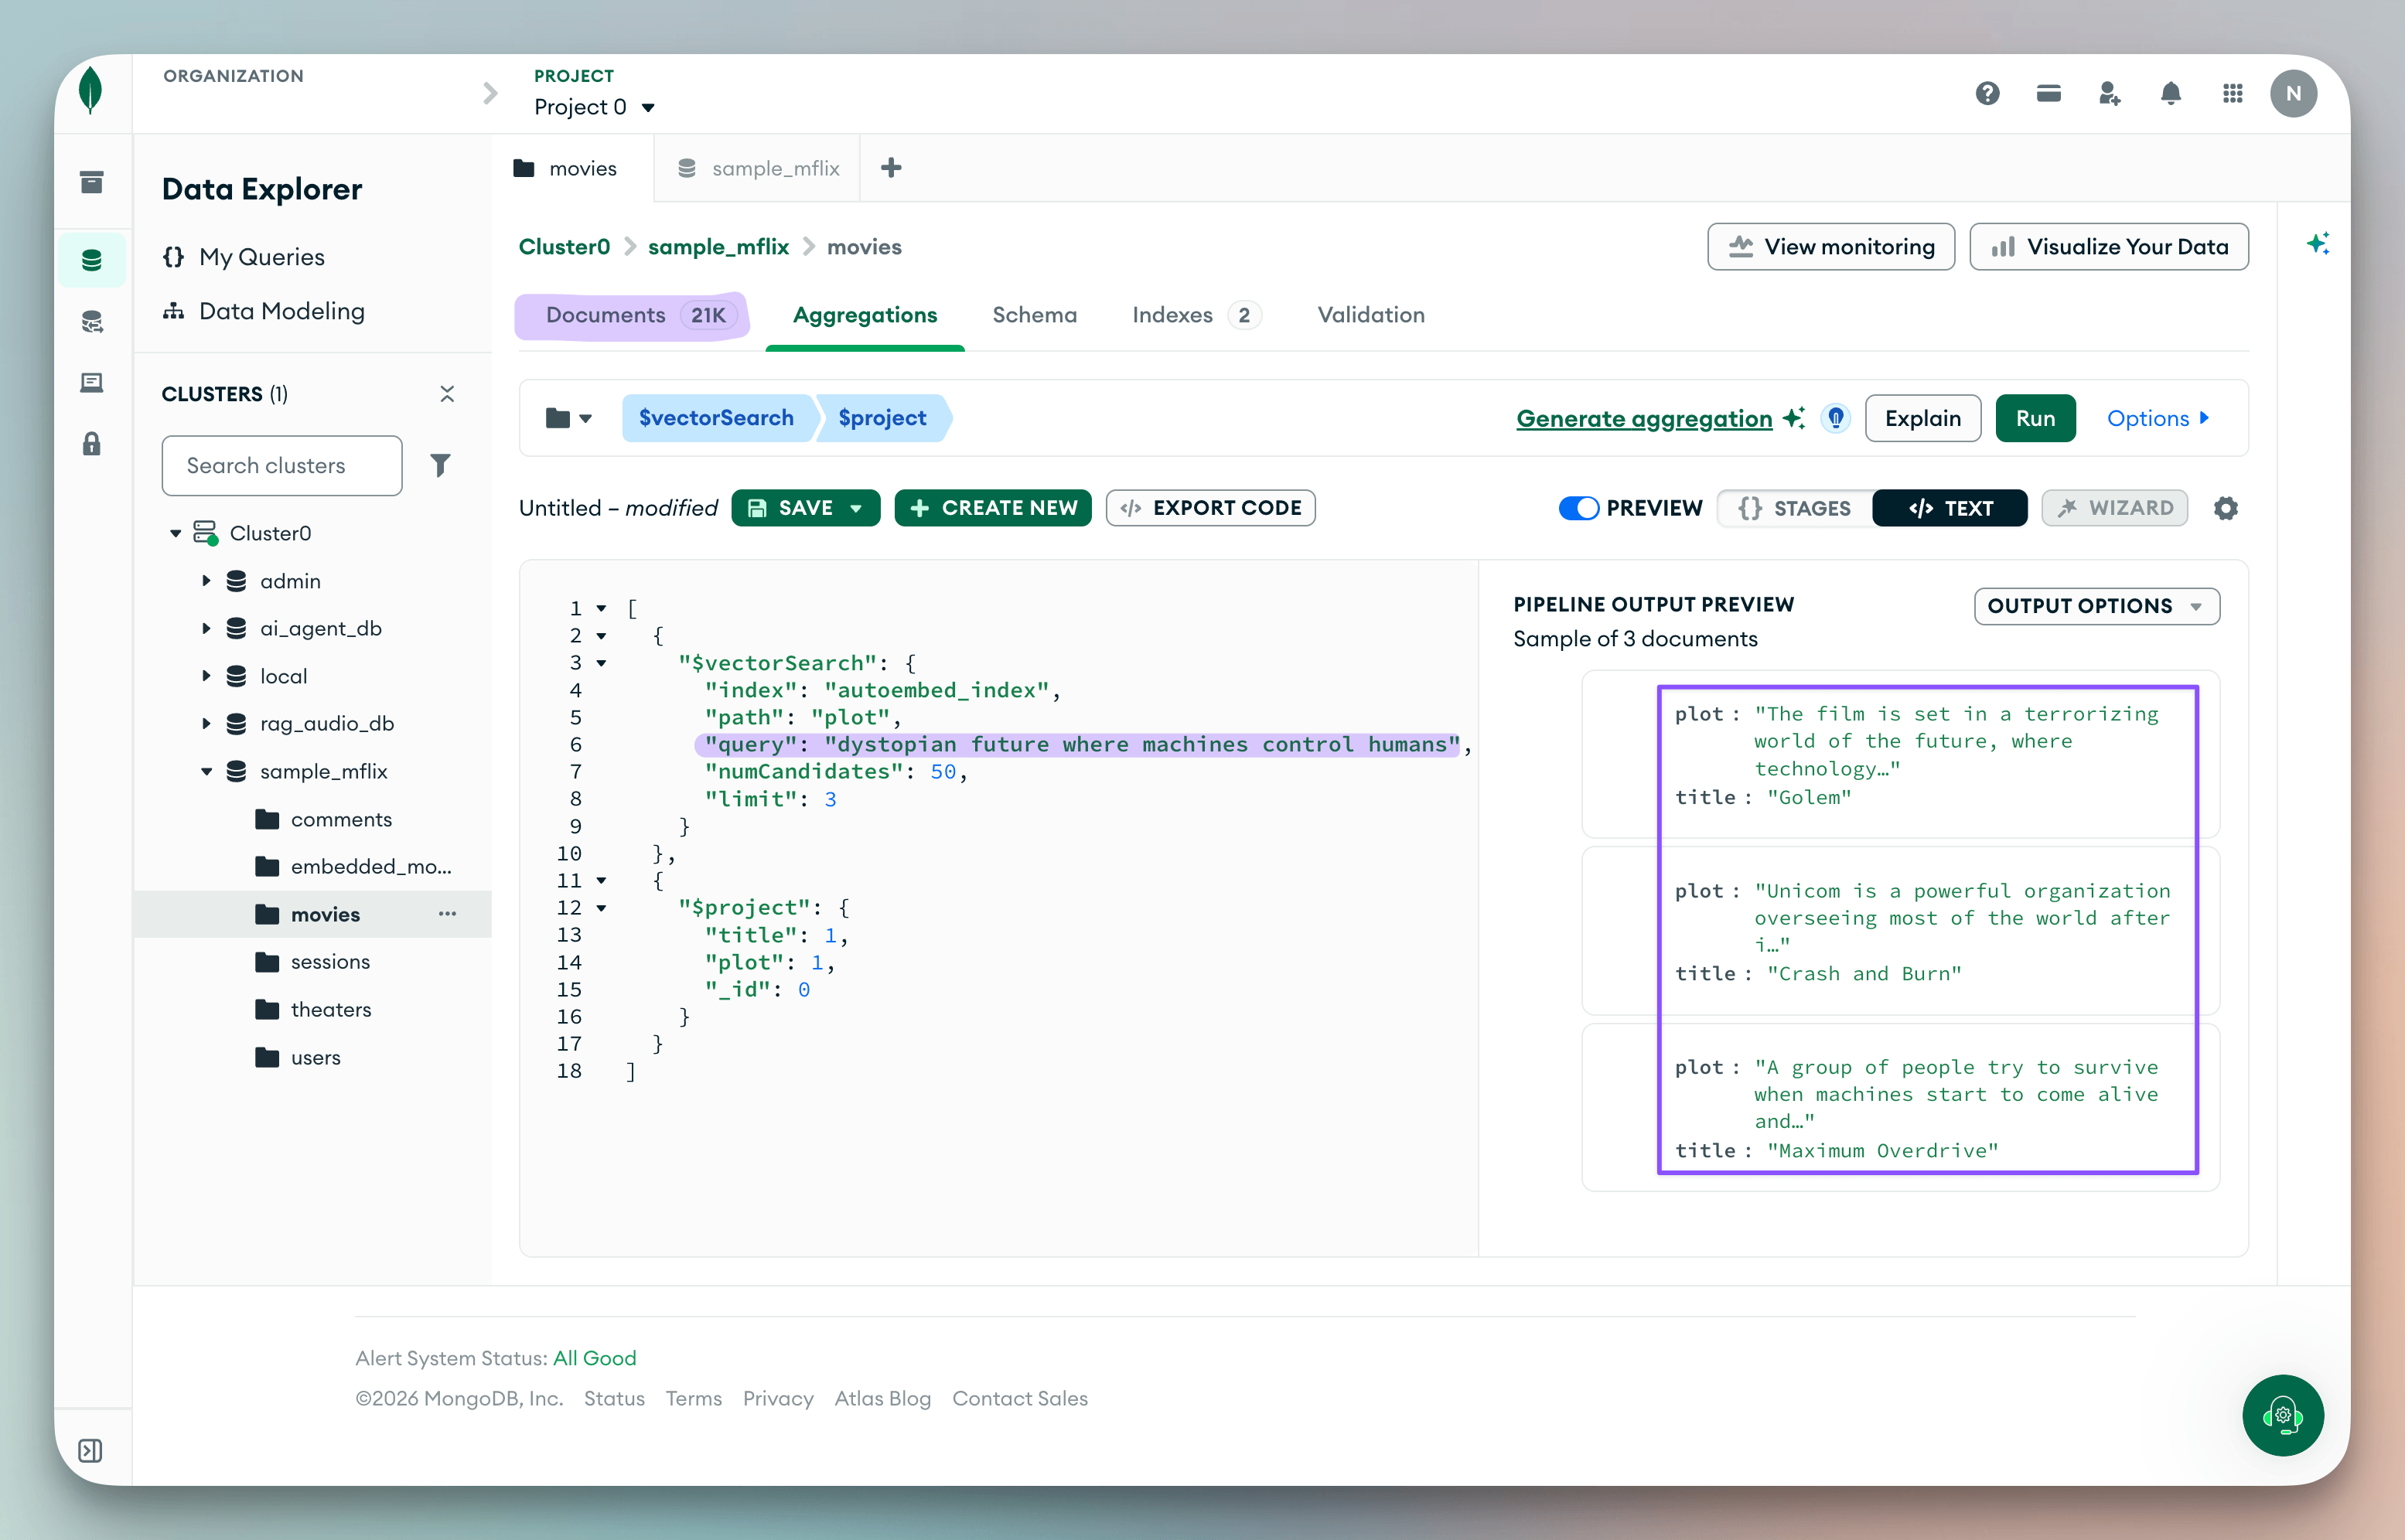Click the Generate aggregation link

(1644, 418)
